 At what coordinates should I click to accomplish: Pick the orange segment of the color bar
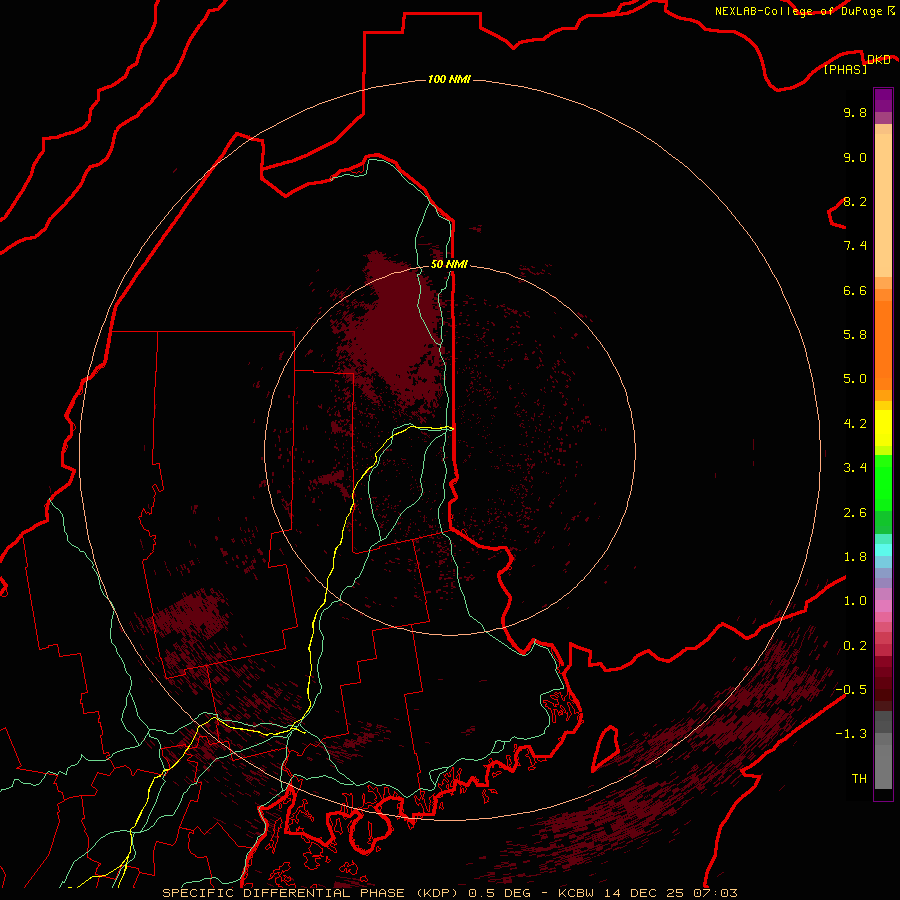883,346
